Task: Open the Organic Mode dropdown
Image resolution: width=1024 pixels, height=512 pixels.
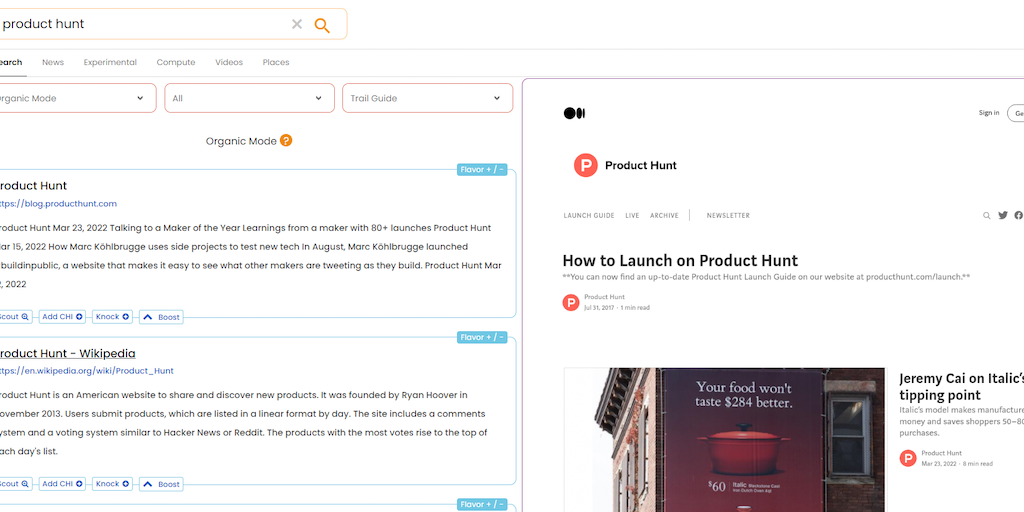Action: (x=76, y=98)
